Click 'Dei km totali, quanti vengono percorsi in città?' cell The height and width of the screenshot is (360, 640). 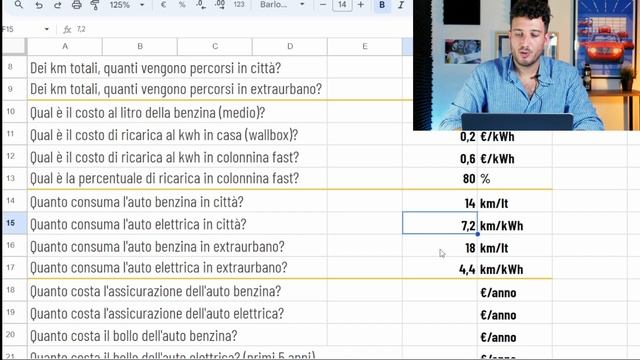156,68
